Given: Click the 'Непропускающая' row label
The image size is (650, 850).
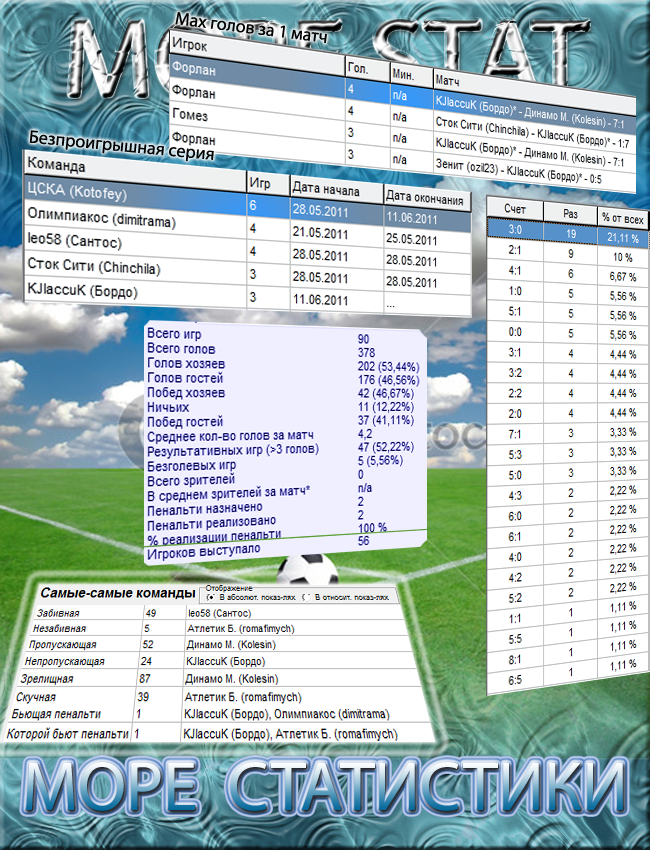Looking at the screenshot, I should click(x=65, y=661).
